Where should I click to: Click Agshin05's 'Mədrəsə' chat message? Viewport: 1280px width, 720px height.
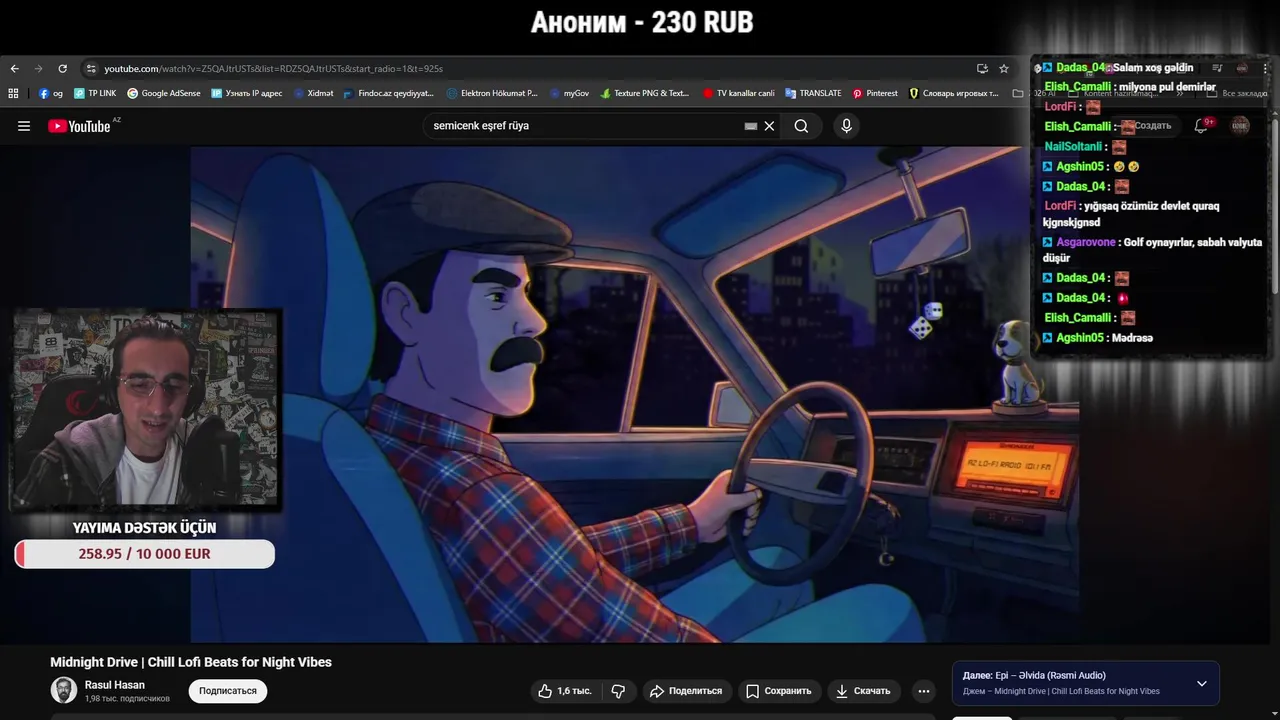coord(1098,338)
